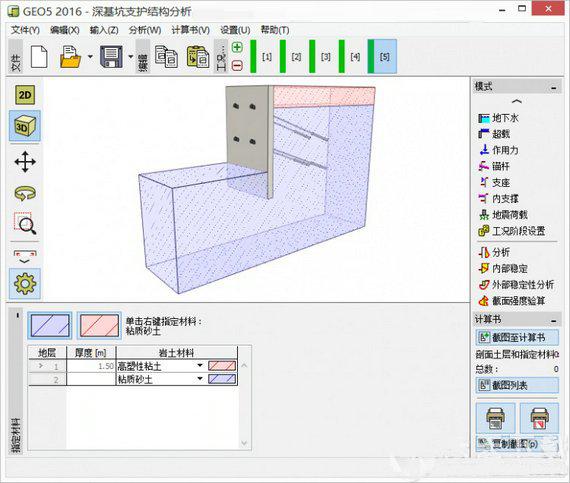
Task: Save with the floppy disk icon
Action: [x=111, y=57]
